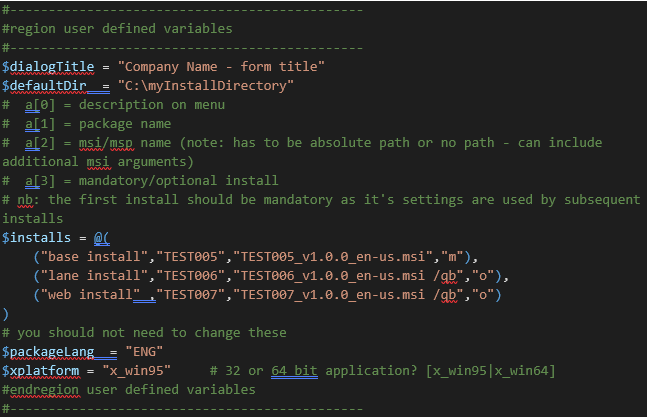647x420 pixels.
Task: Click the $packageLang variable
Action: (x=50, y=352)
